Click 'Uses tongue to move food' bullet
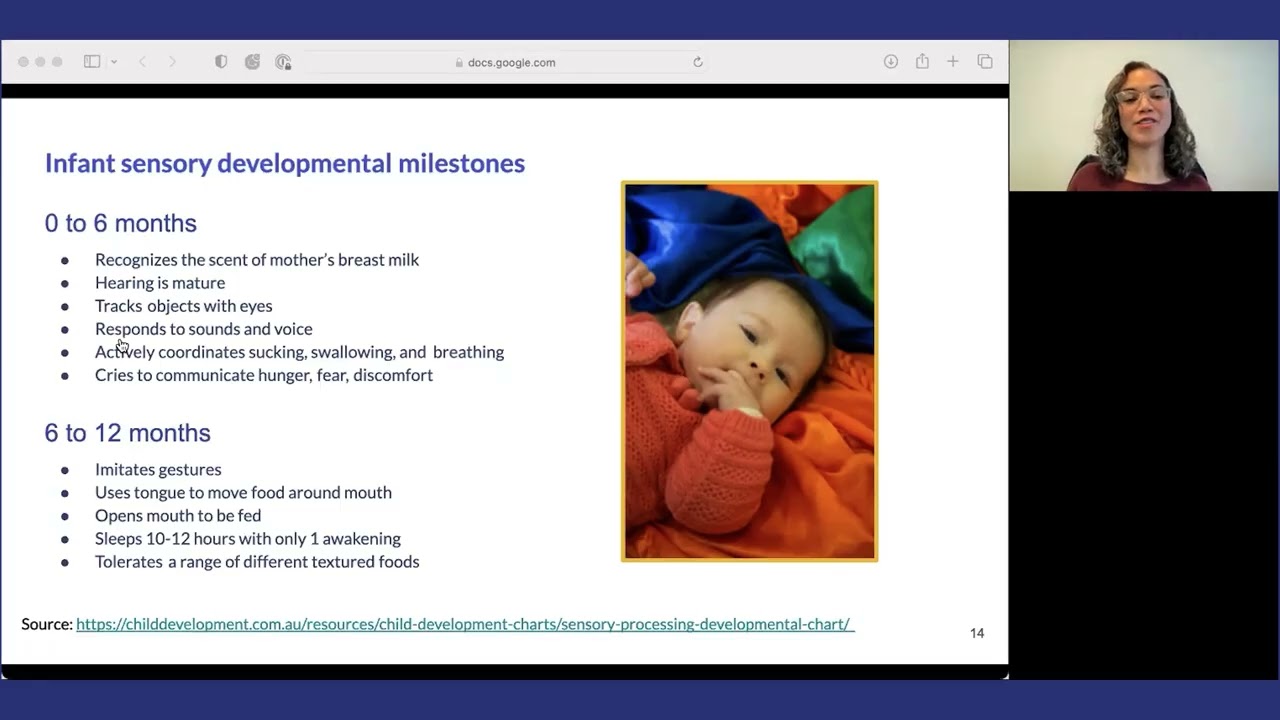This screenshot has height=720, width=1280. pyautogui.click(x=243, y=493)
